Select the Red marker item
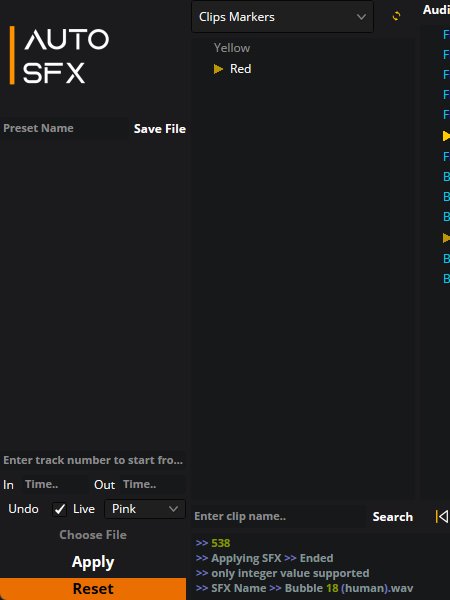The height and width of the screenshot is (600, 450). (240, 69)
